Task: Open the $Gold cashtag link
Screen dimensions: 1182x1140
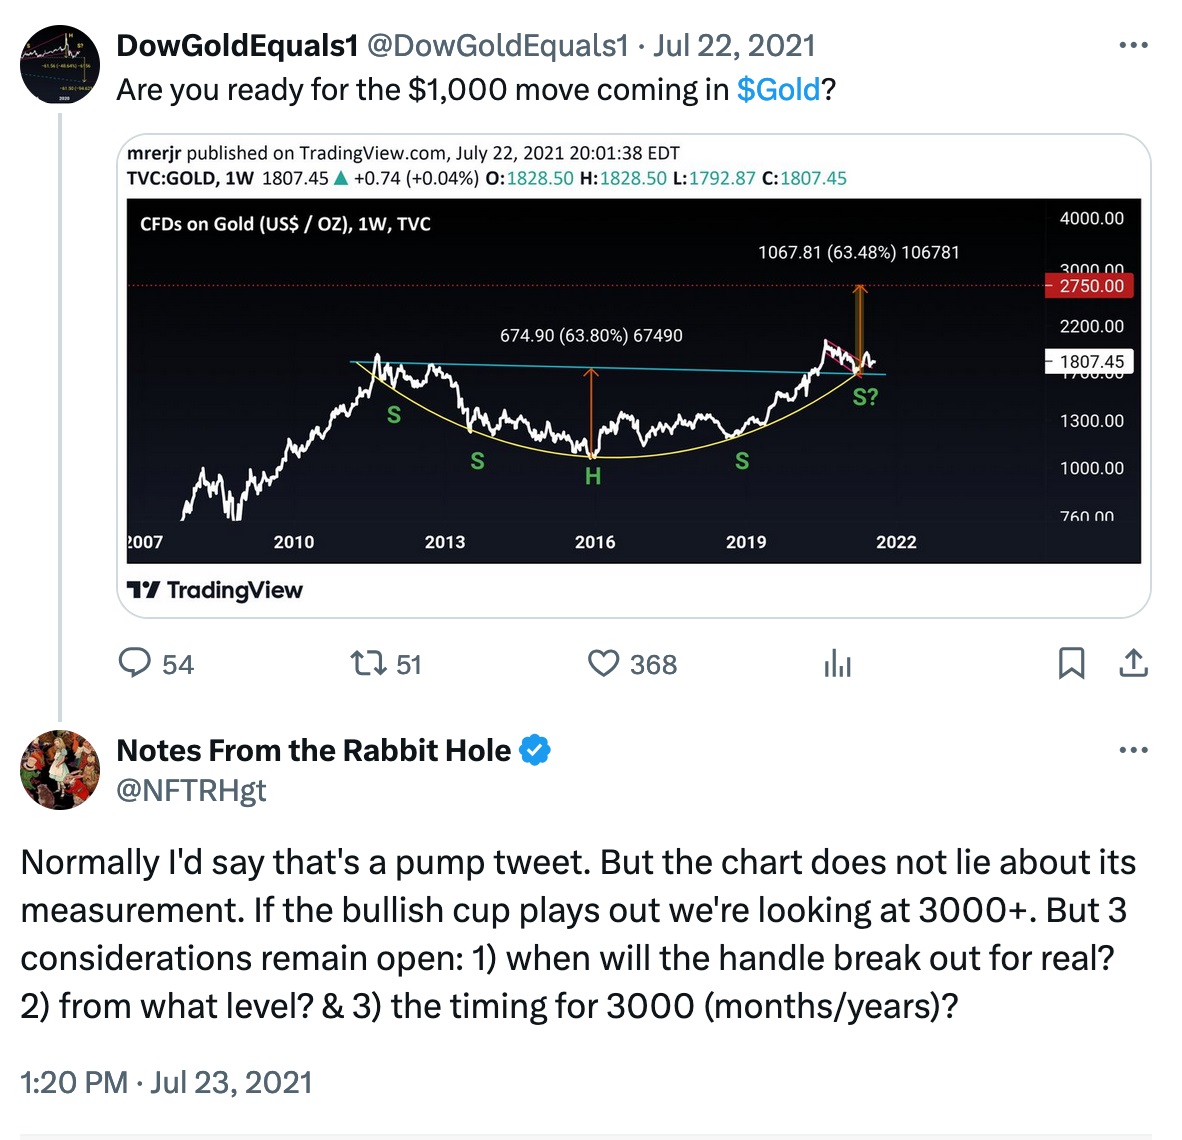Action: tap(778, 90)
